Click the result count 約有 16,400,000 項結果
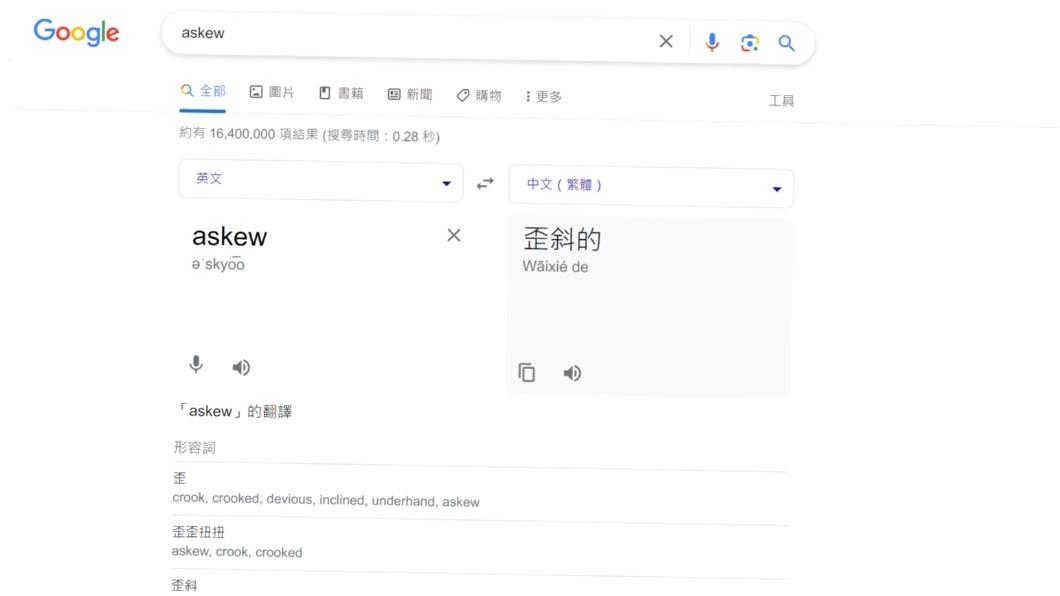Viewport: 1060px width, 596px height. (x=249, y=134)
